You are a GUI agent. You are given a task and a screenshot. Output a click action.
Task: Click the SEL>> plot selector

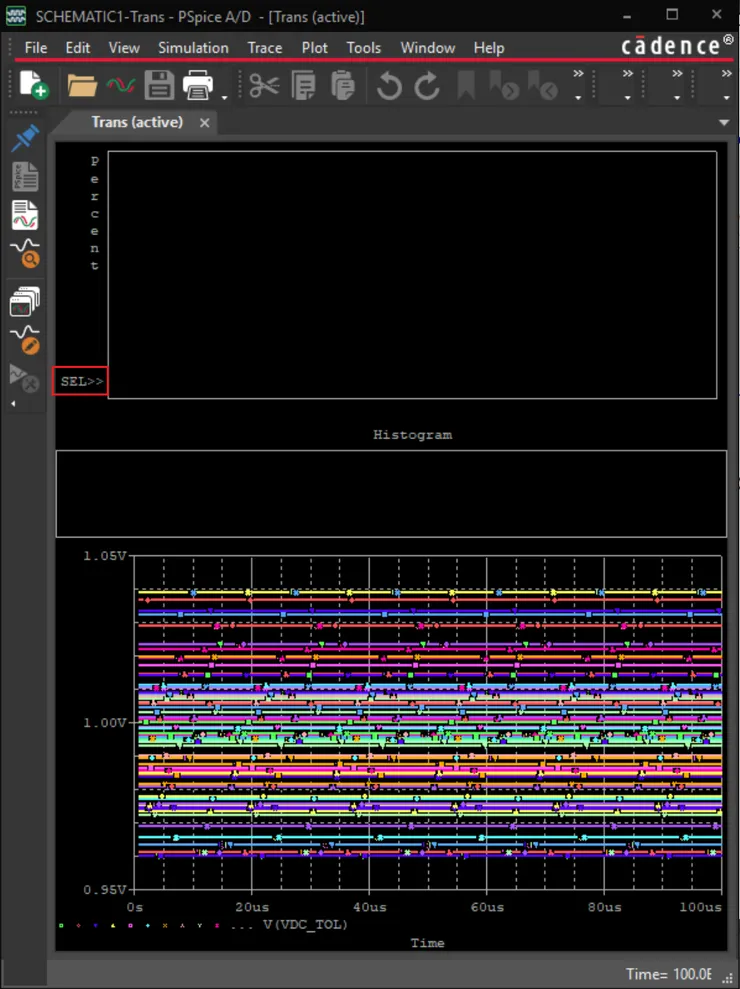pyautogui.click(x=81, y=381)
